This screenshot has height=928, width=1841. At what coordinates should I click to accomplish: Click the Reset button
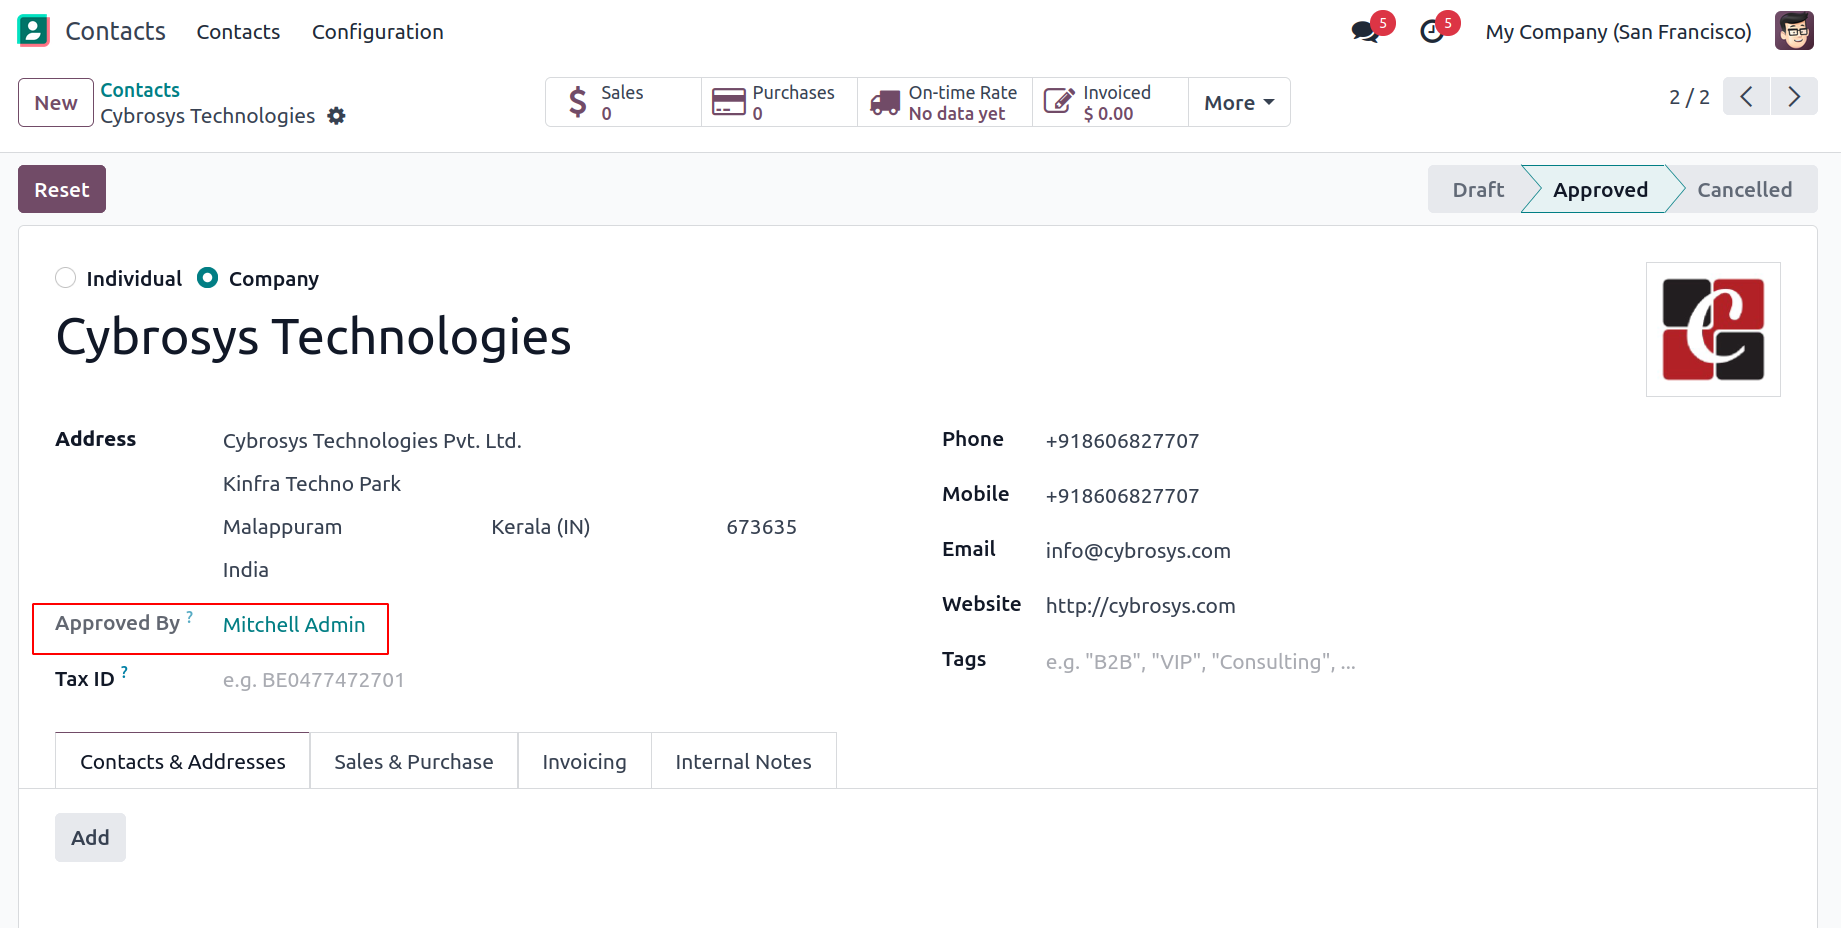[62, 189]
